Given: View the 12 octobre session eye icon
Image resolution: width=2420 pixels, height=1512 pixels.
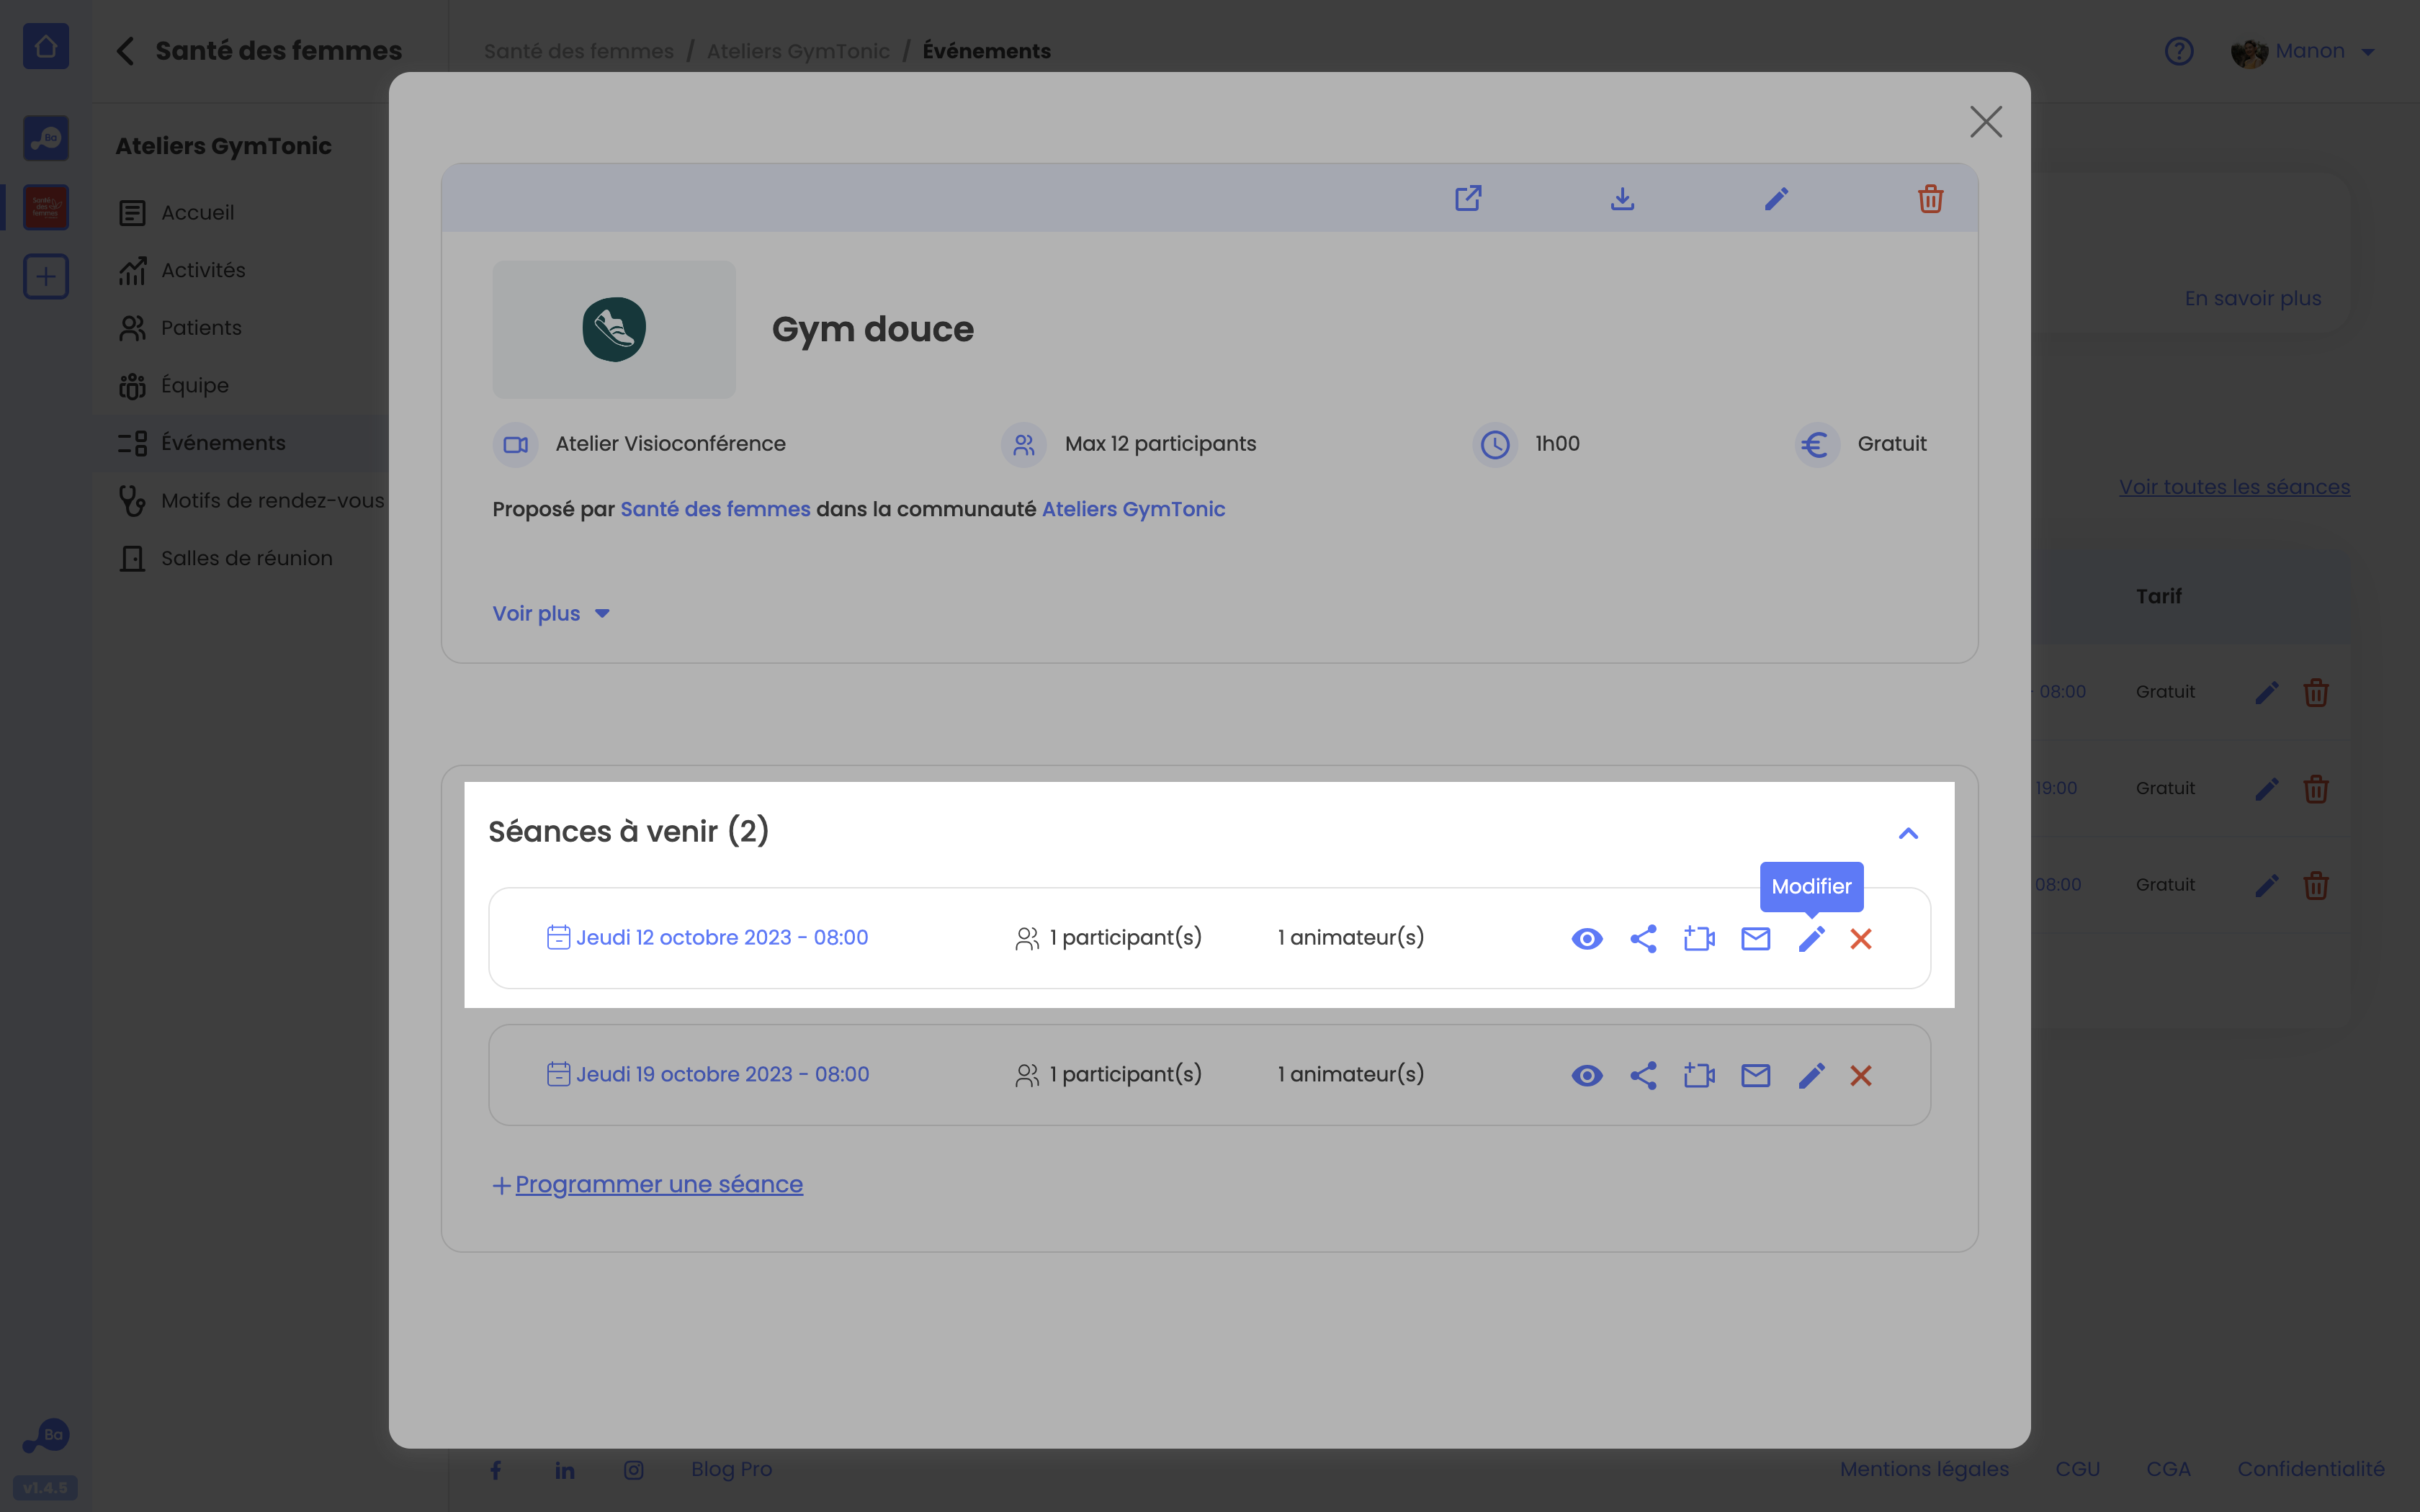Looking at the screenshot, I should coord(1587,938).
